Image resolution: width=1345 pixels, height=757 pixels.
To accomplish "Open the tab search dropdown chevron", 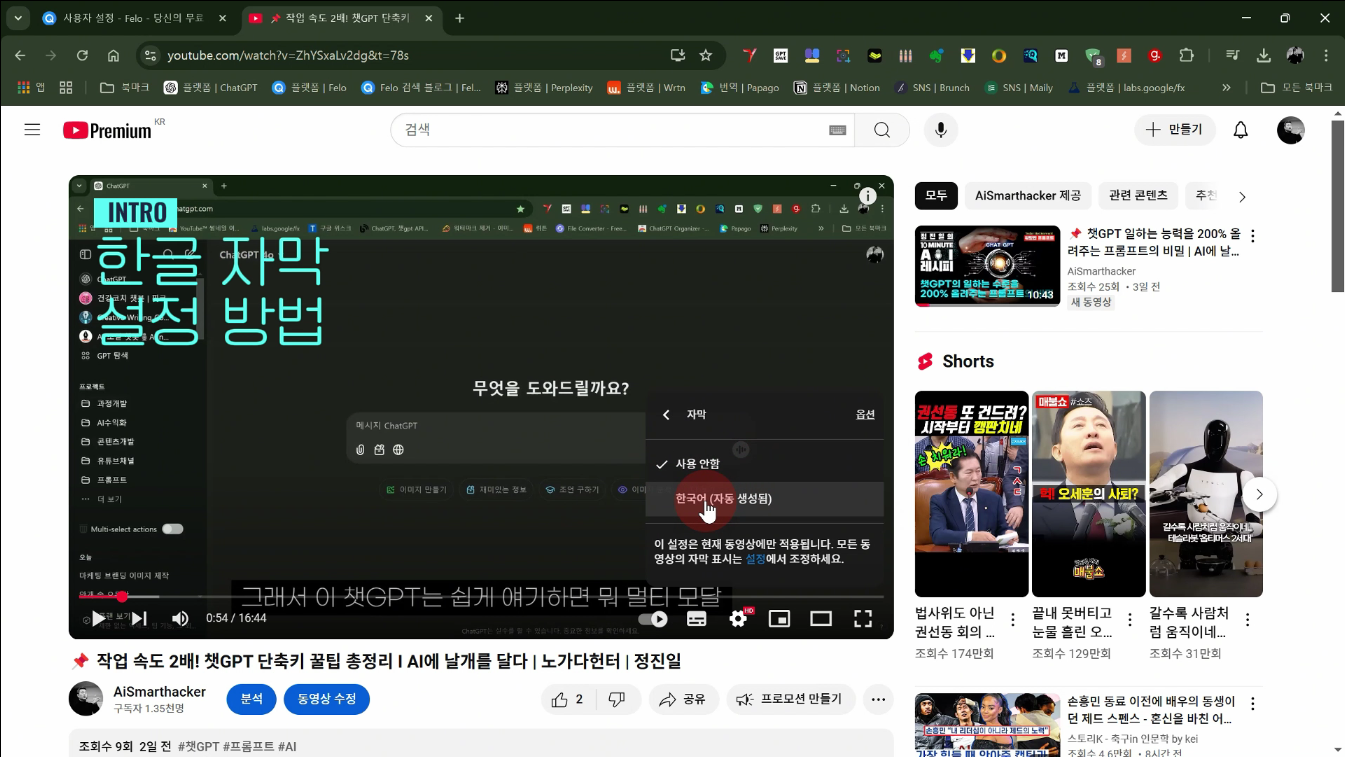I will tap(18, 18).
